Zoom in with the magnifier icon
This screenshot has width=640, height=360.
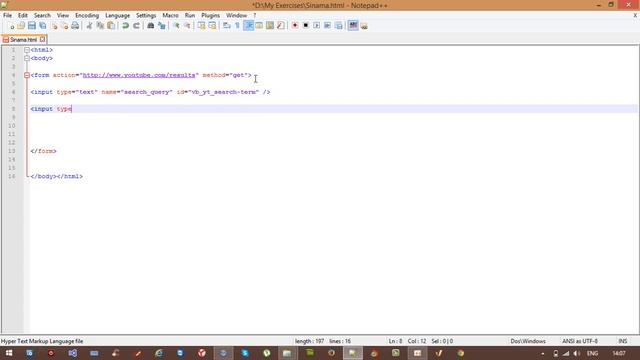click(176, 26)
